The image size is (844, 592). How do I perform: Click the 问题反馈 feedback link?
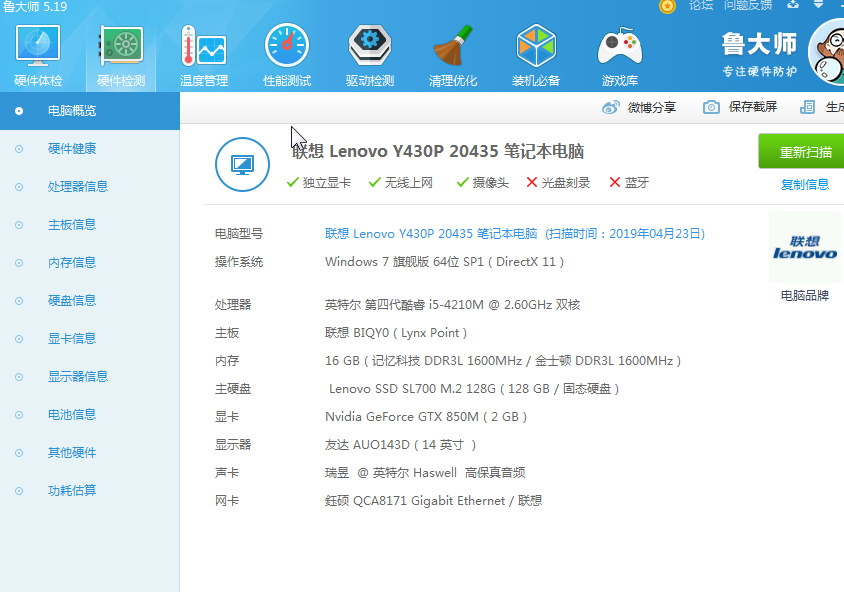748,5
